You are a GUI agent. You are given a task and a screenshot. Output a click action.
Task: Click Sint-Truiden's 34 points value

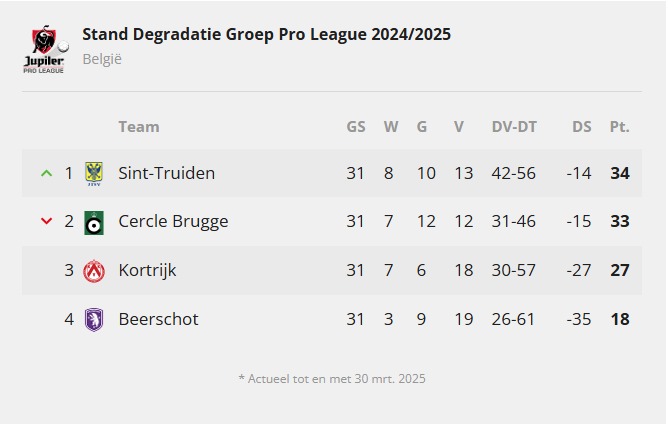(x=620, y=173)
